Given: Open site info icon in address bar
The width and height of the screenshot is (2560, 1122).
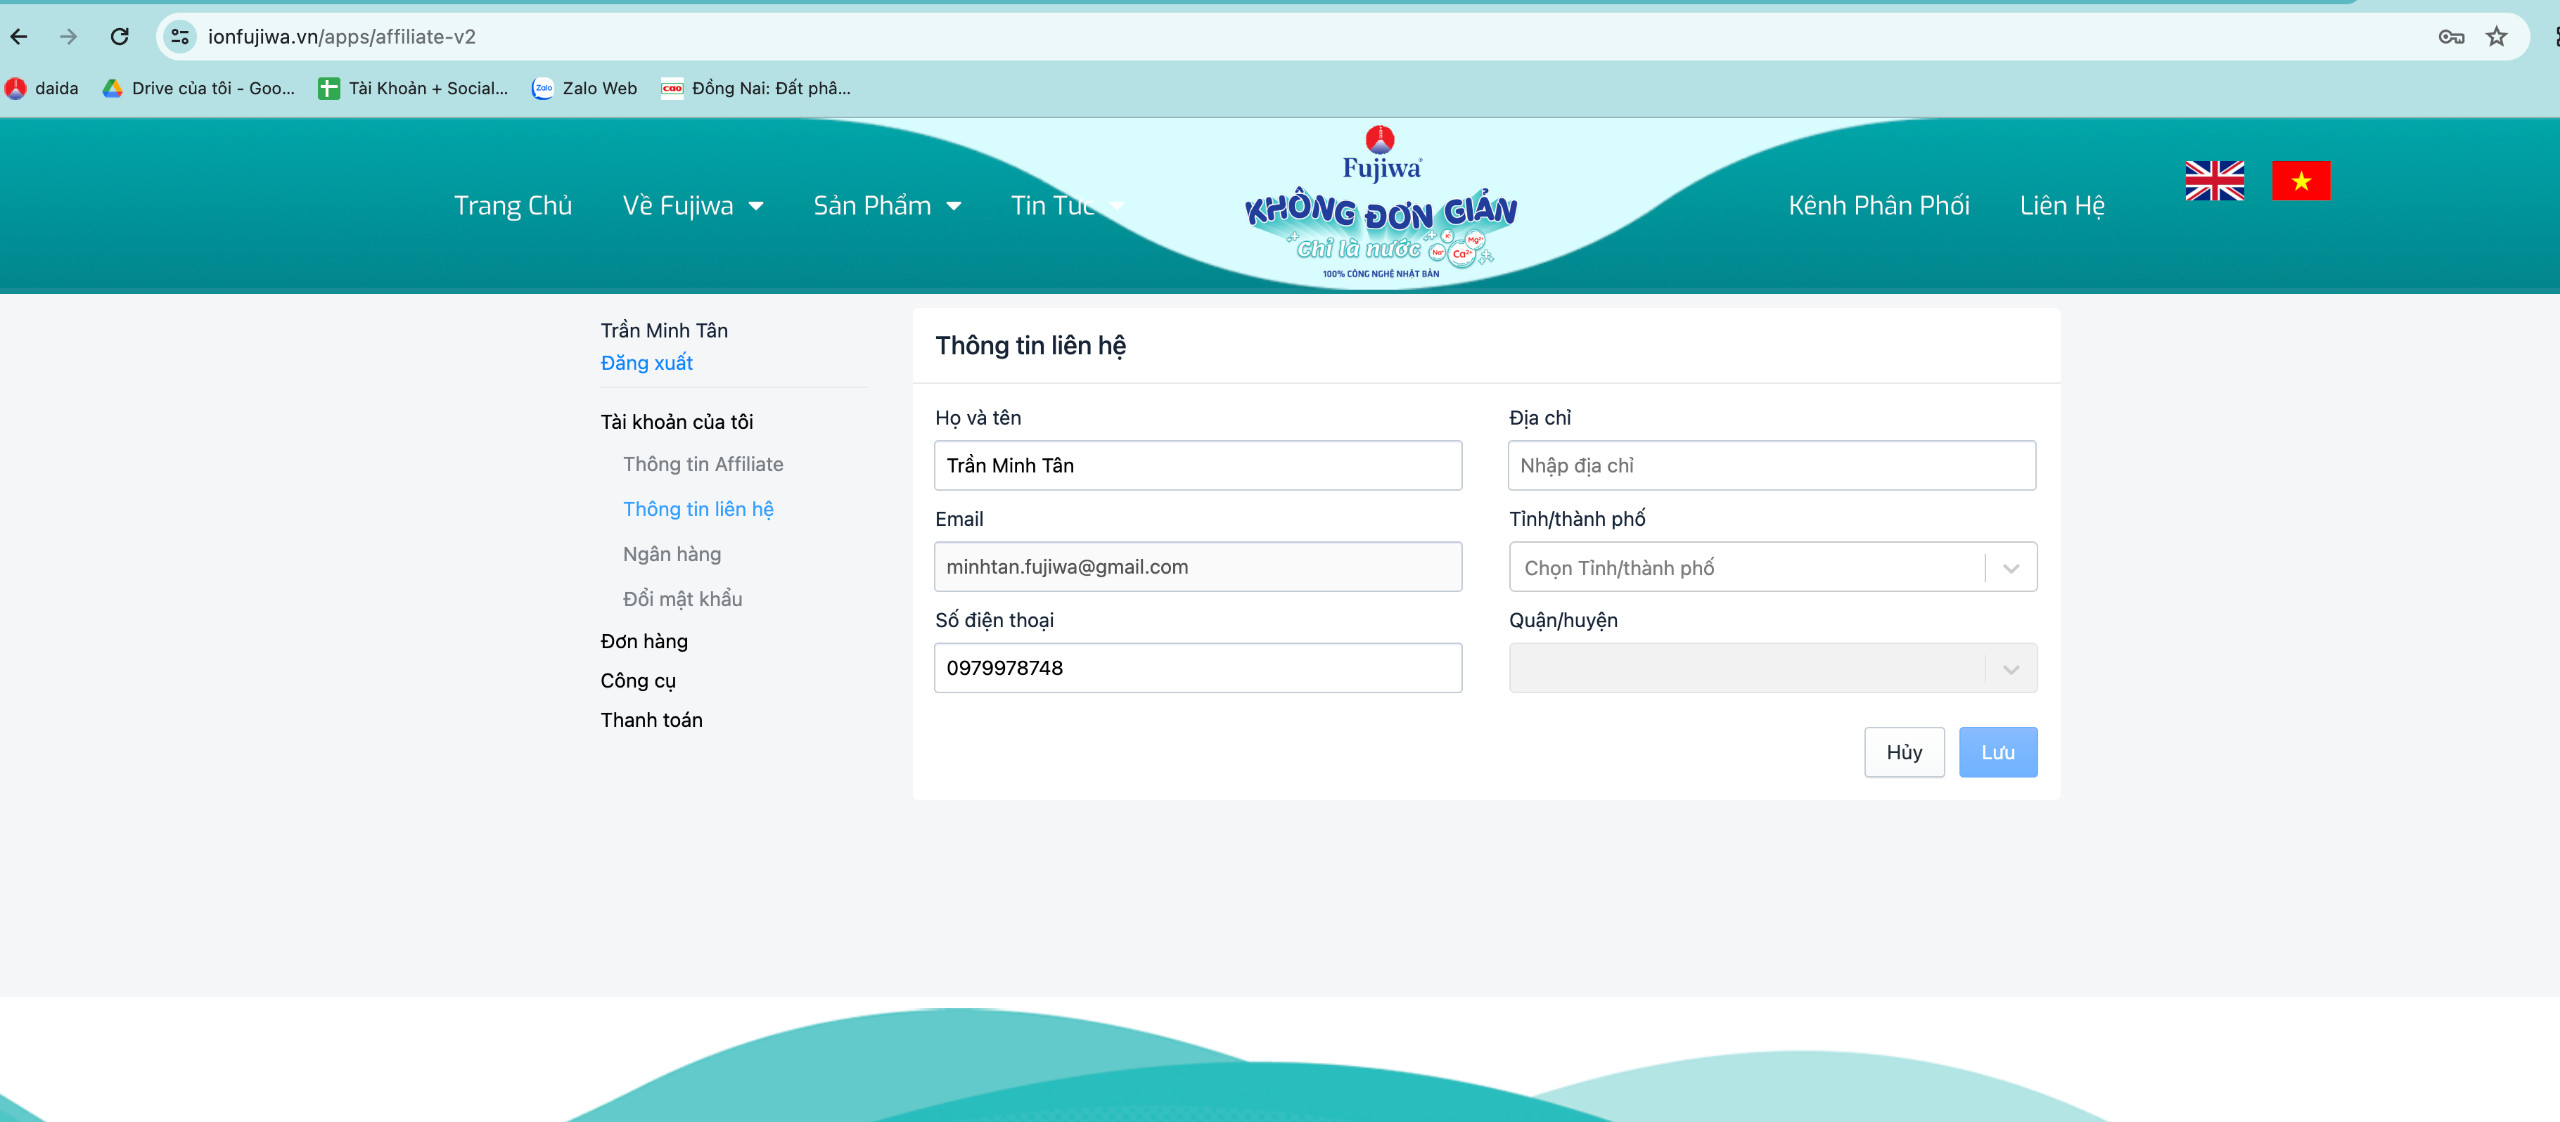Looking at the screenshot, I should [180, 37].
